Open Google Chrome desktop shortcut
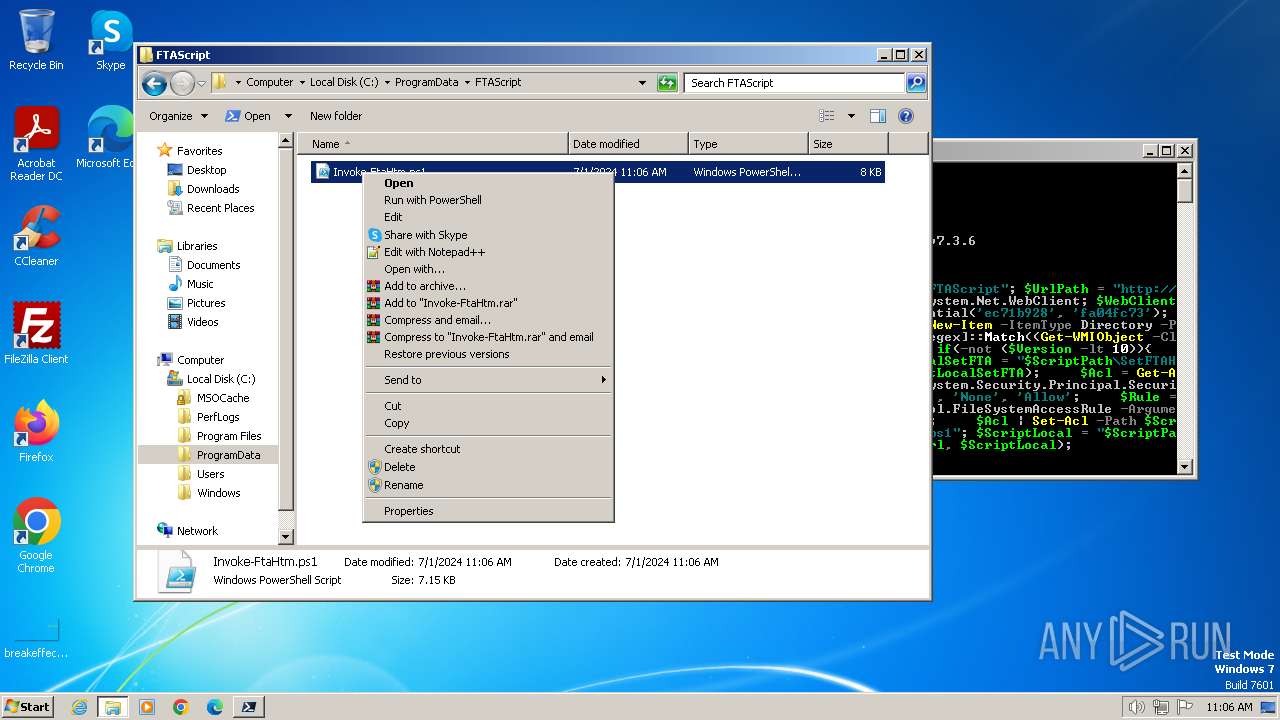Image resolution: width=1280 pixels, height=720 pixels. (36, 536)
